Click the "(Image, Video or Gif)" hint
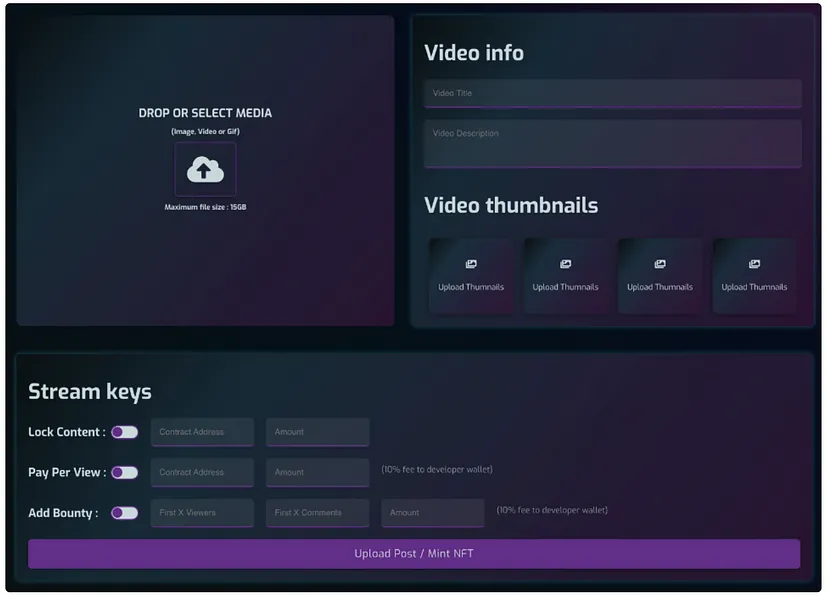The width and height of the screenshot is (828, 596). pyautogui.click(x=205, y=131)
